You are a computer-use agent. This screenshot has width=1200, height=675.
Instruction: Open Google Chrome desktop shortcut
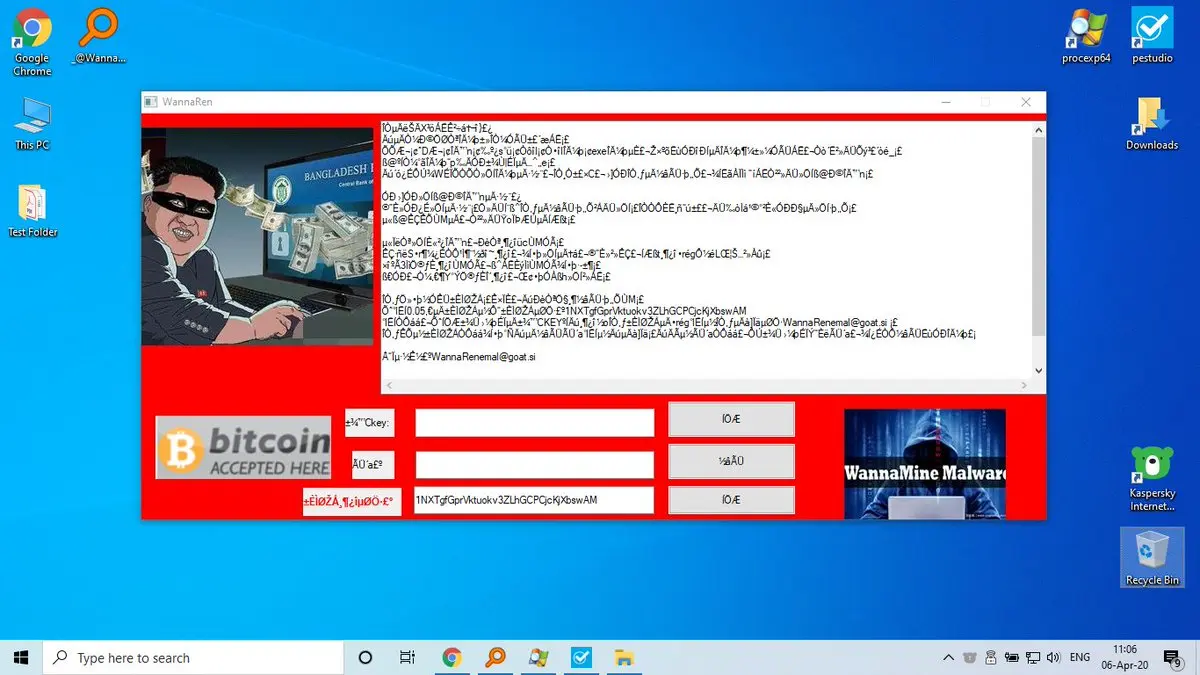pyautogui.click(x=32, y=42)
